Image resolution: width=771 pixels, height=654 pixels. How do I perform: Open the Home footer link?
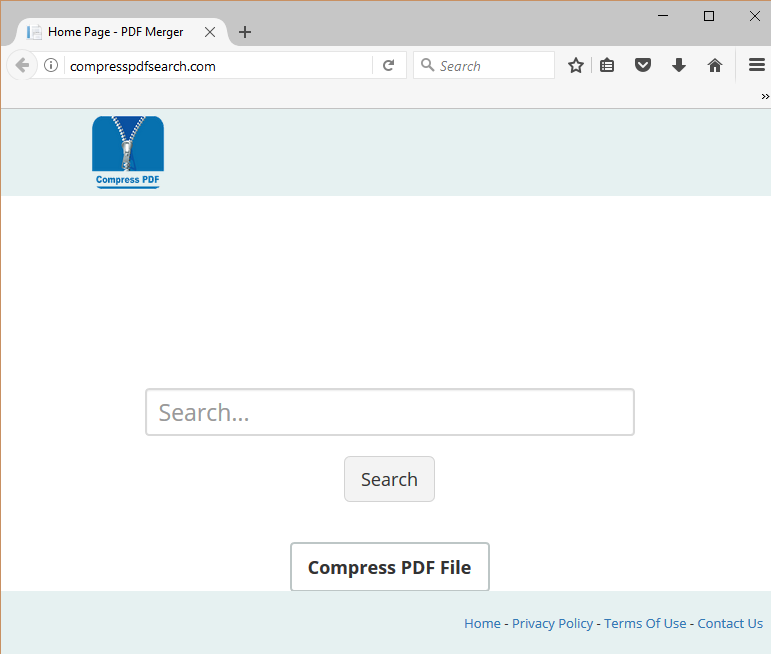(482, 624)
